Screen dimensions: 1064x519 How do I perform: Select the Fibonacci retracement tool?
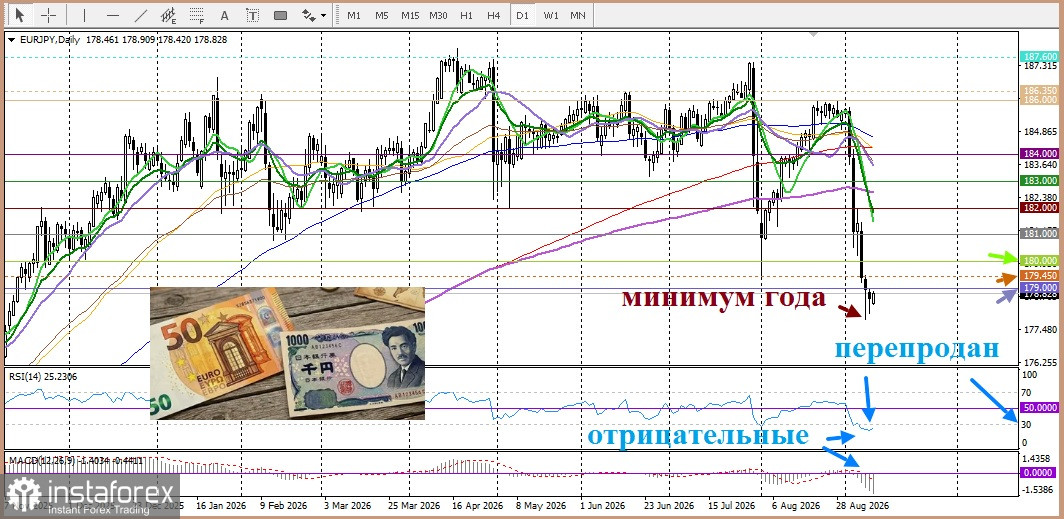[197, 14]
